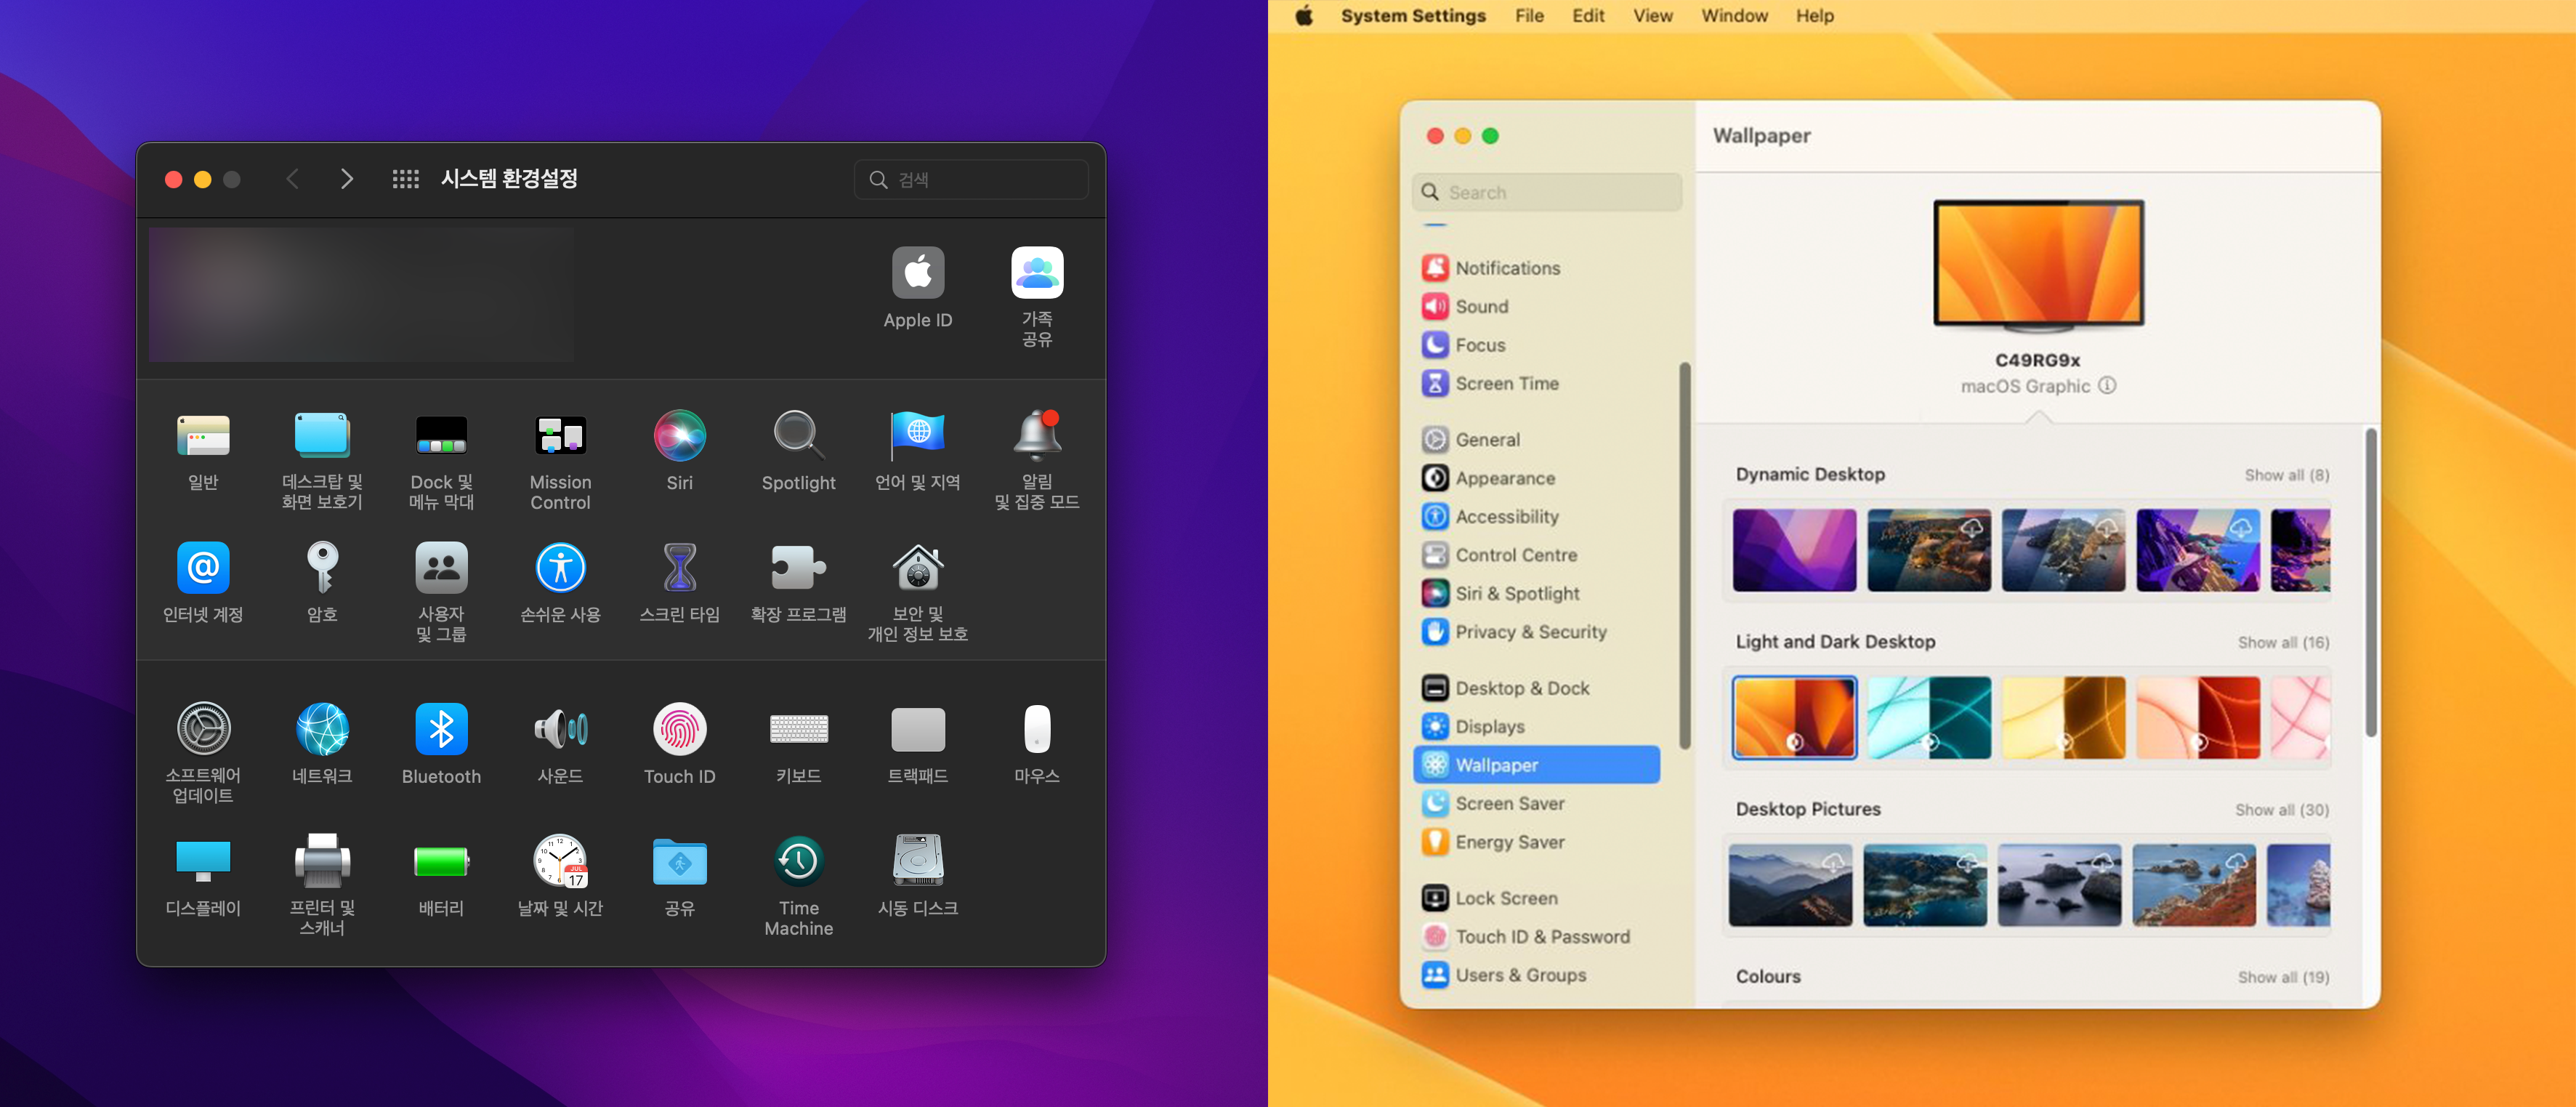
Task: Open the Time Machine icon
Action: (798, 860)
